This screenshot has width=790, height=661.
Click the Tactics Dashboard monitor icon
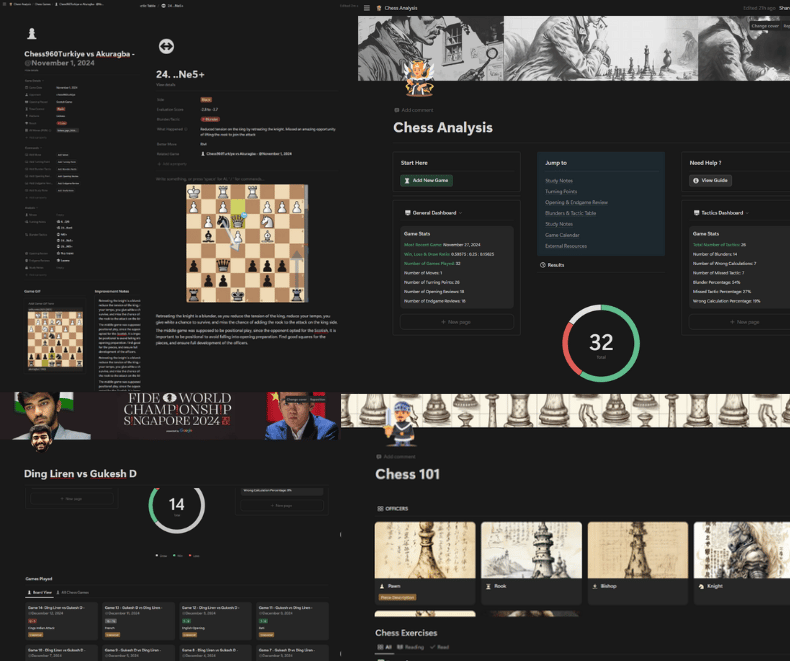pos(696,213)
